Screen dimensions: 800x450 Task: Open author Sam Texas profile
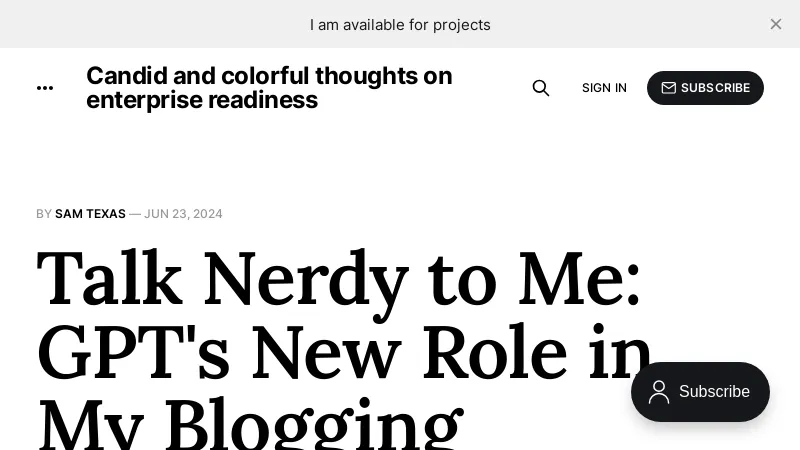tap(90, 214)
